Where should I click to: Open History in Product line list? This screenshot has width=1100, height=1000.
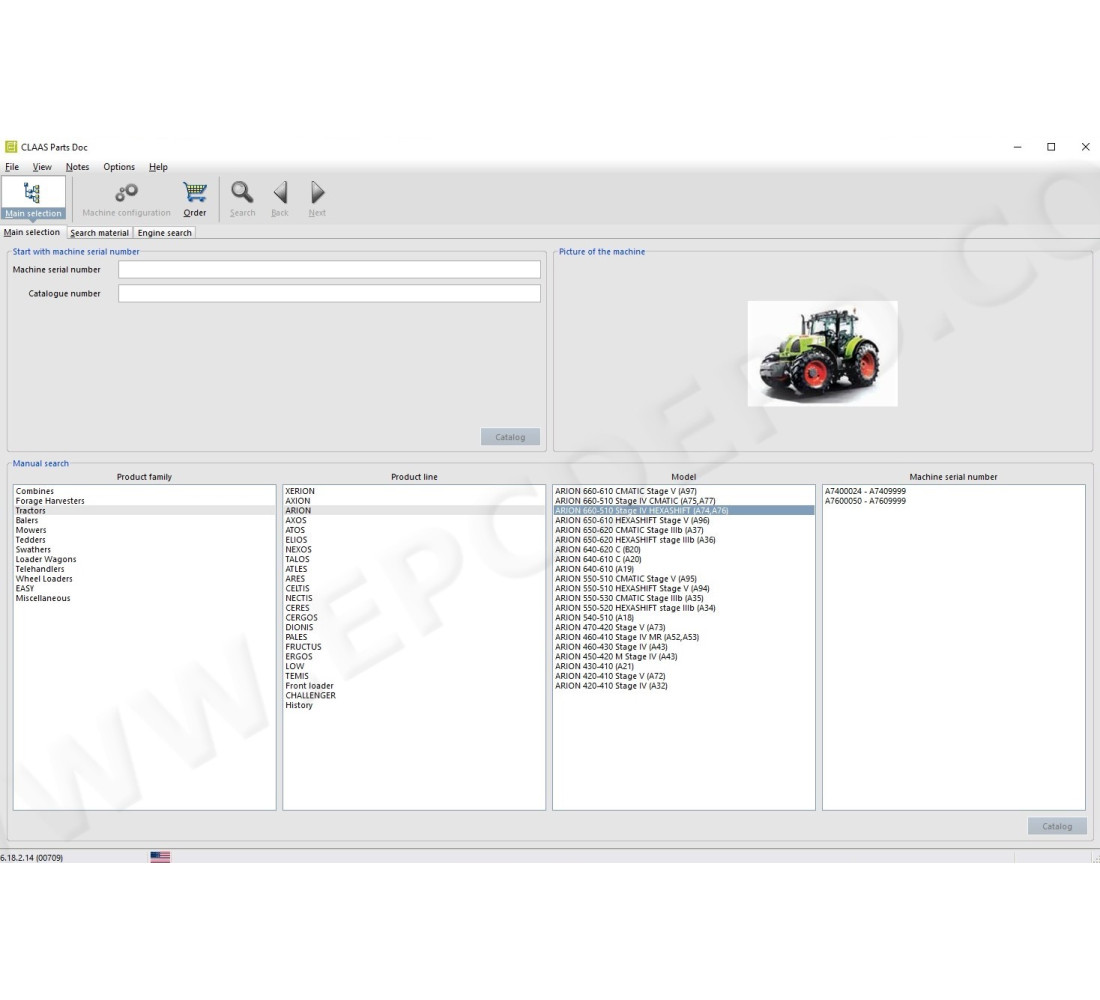coord(414,706)
